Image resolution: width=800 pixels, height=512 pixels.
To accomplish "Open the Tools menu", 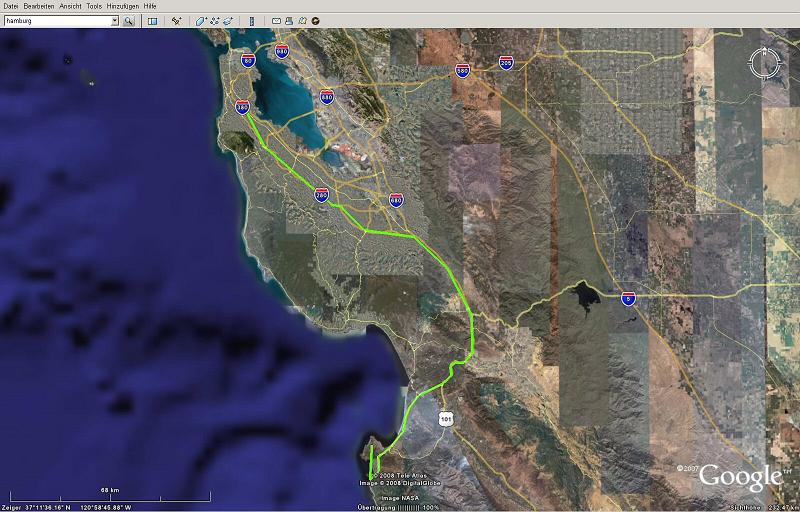I will tap(94, 6).
